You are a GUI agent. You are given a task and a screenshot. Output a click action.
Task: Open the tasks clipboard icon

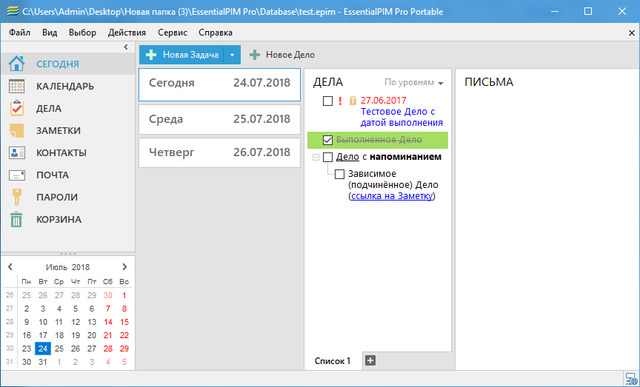(x=17, y=108)
